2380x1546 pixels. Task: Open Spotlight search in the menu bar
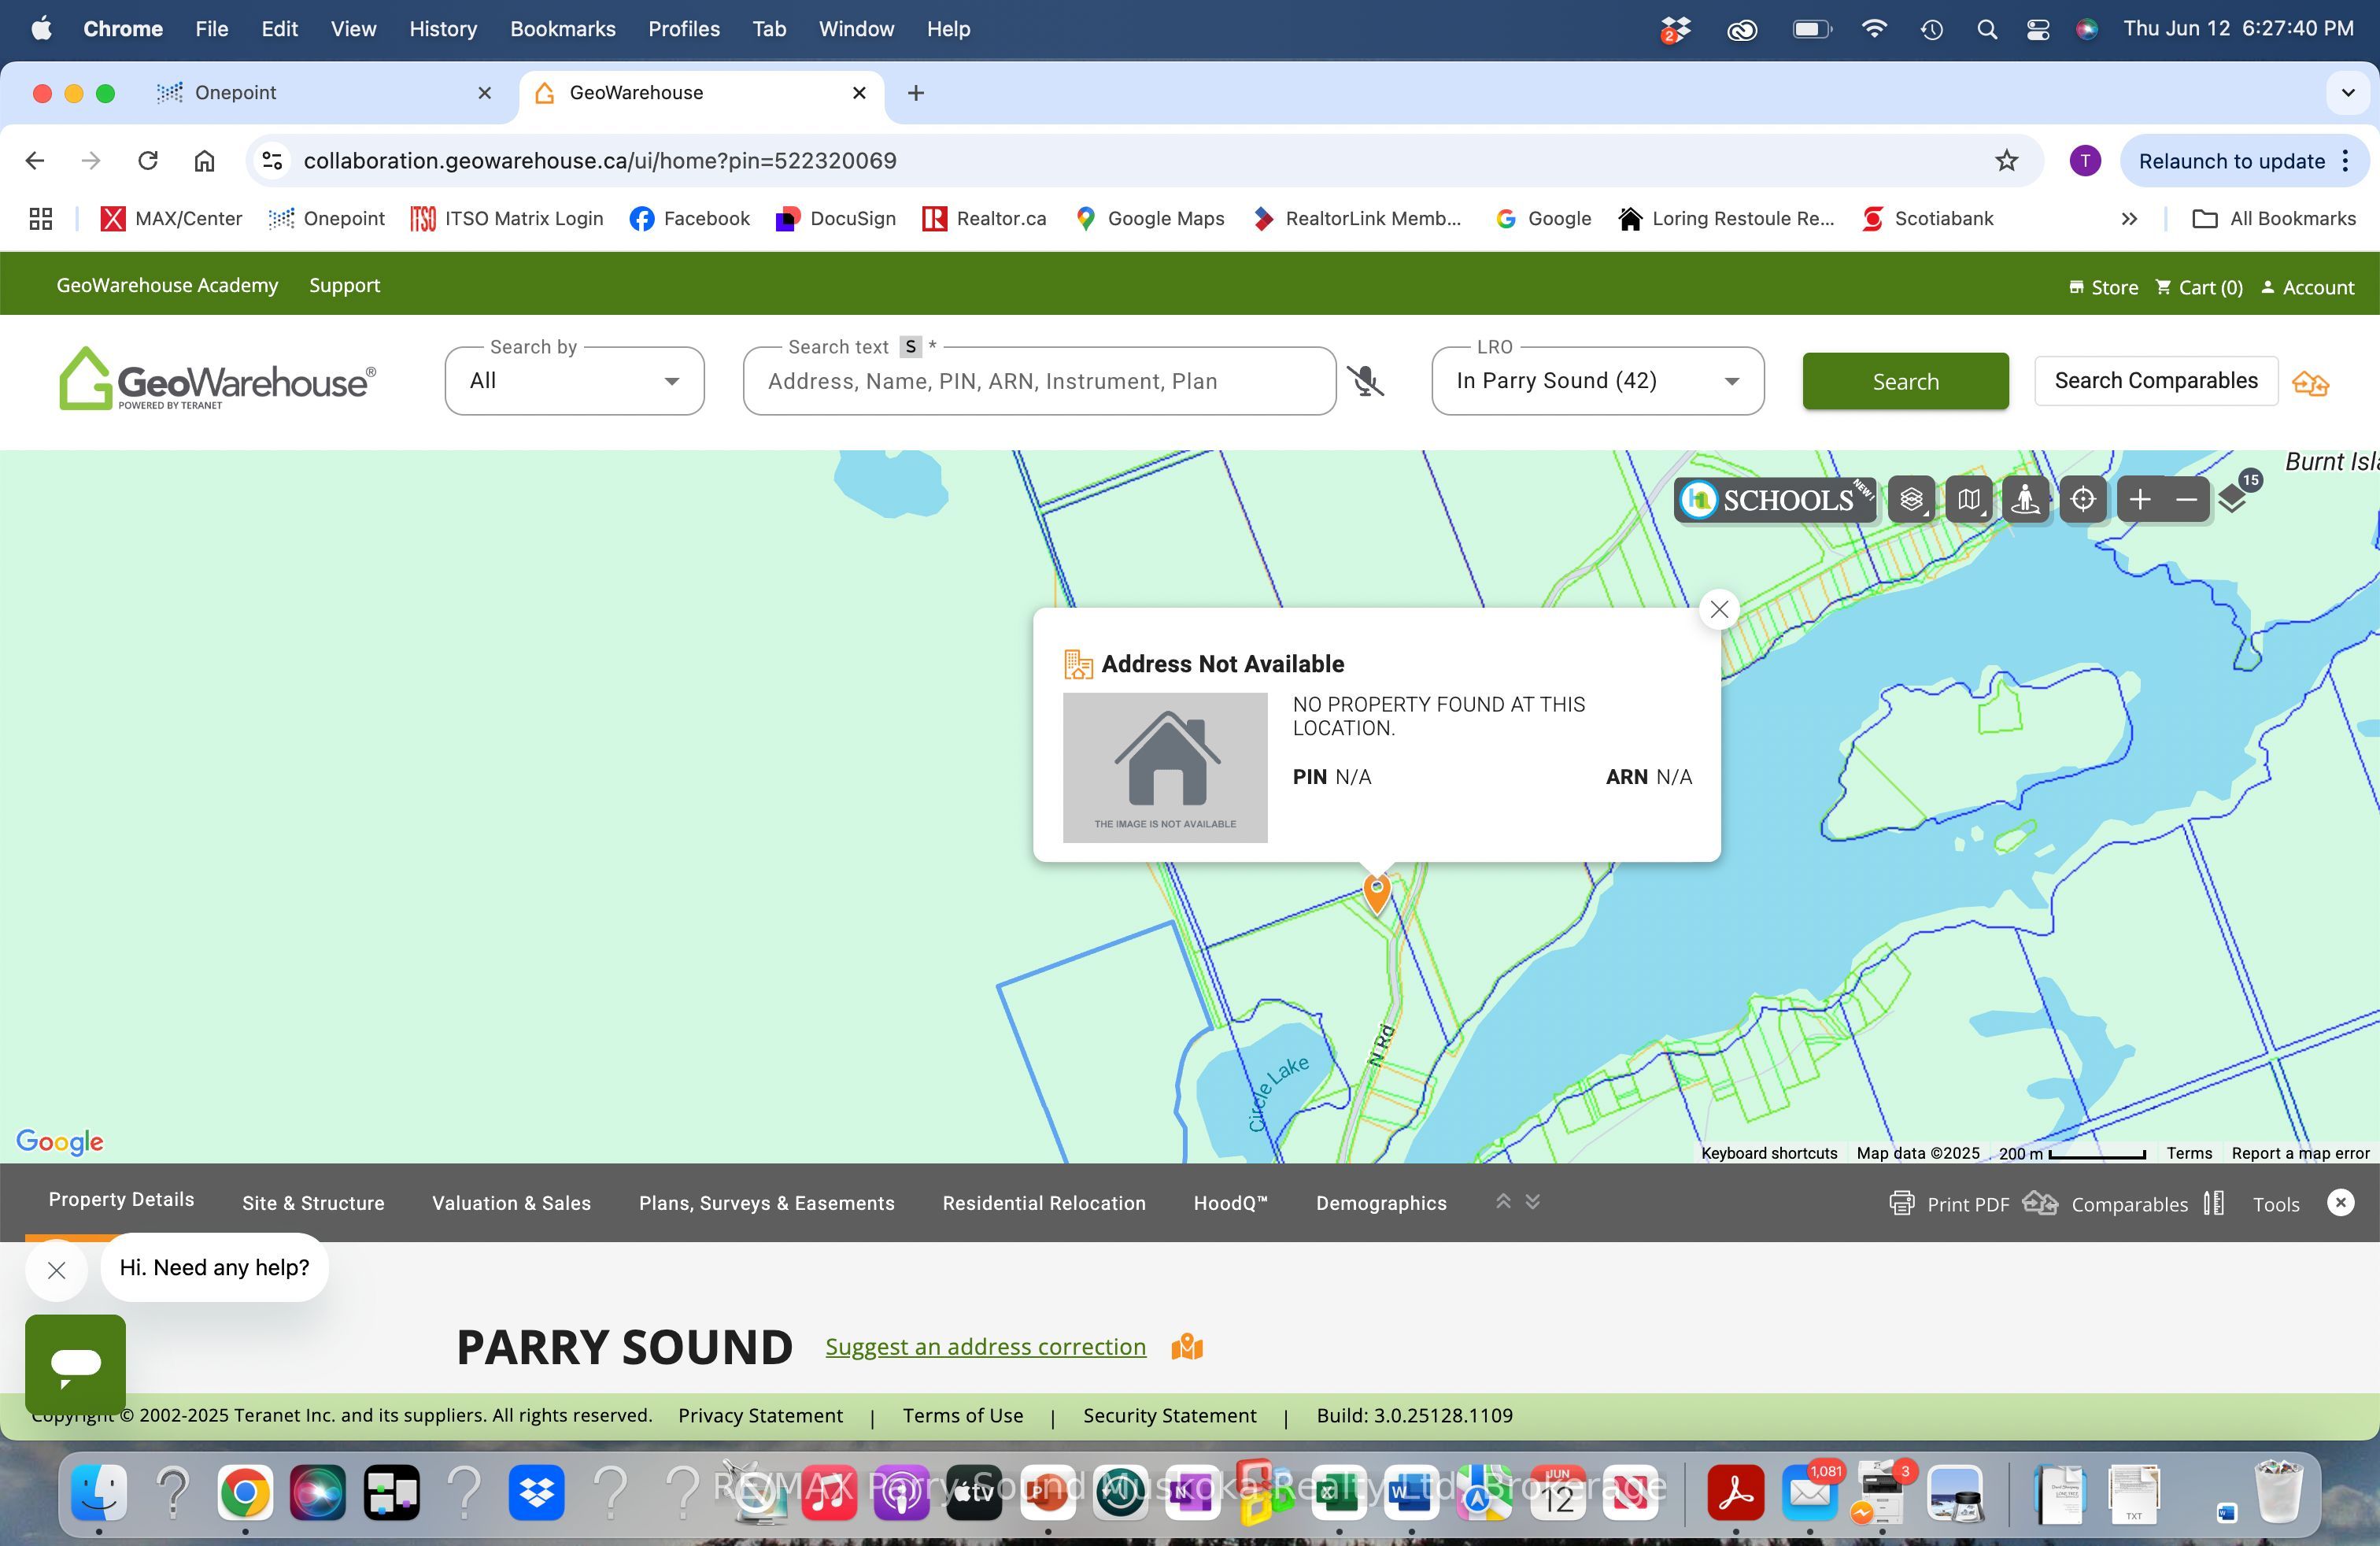click(1986, 29)
